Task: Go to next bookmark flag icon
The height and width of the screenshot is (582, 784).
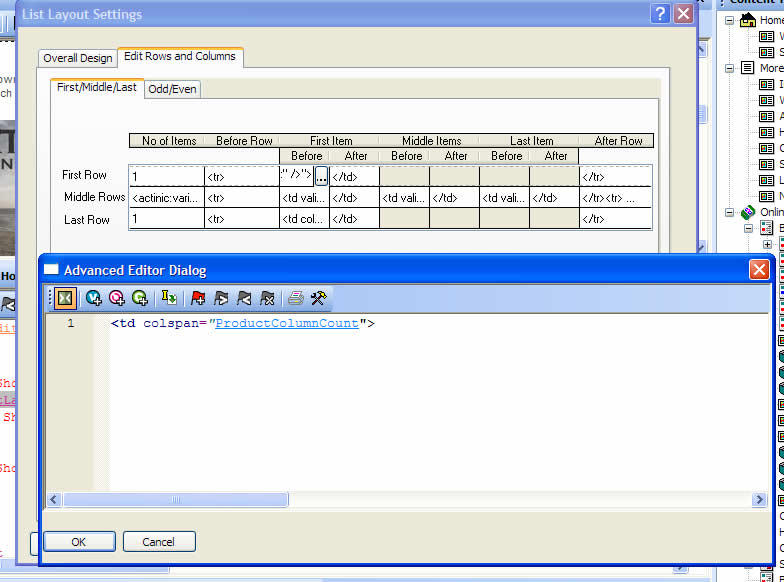Action: [x=221, y=298]
